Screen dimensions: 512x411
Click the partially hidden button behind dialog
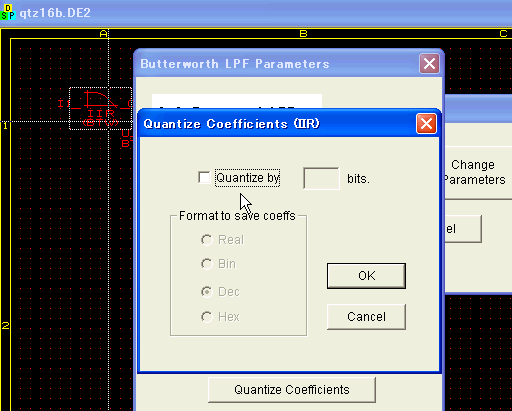coord(463,229)
